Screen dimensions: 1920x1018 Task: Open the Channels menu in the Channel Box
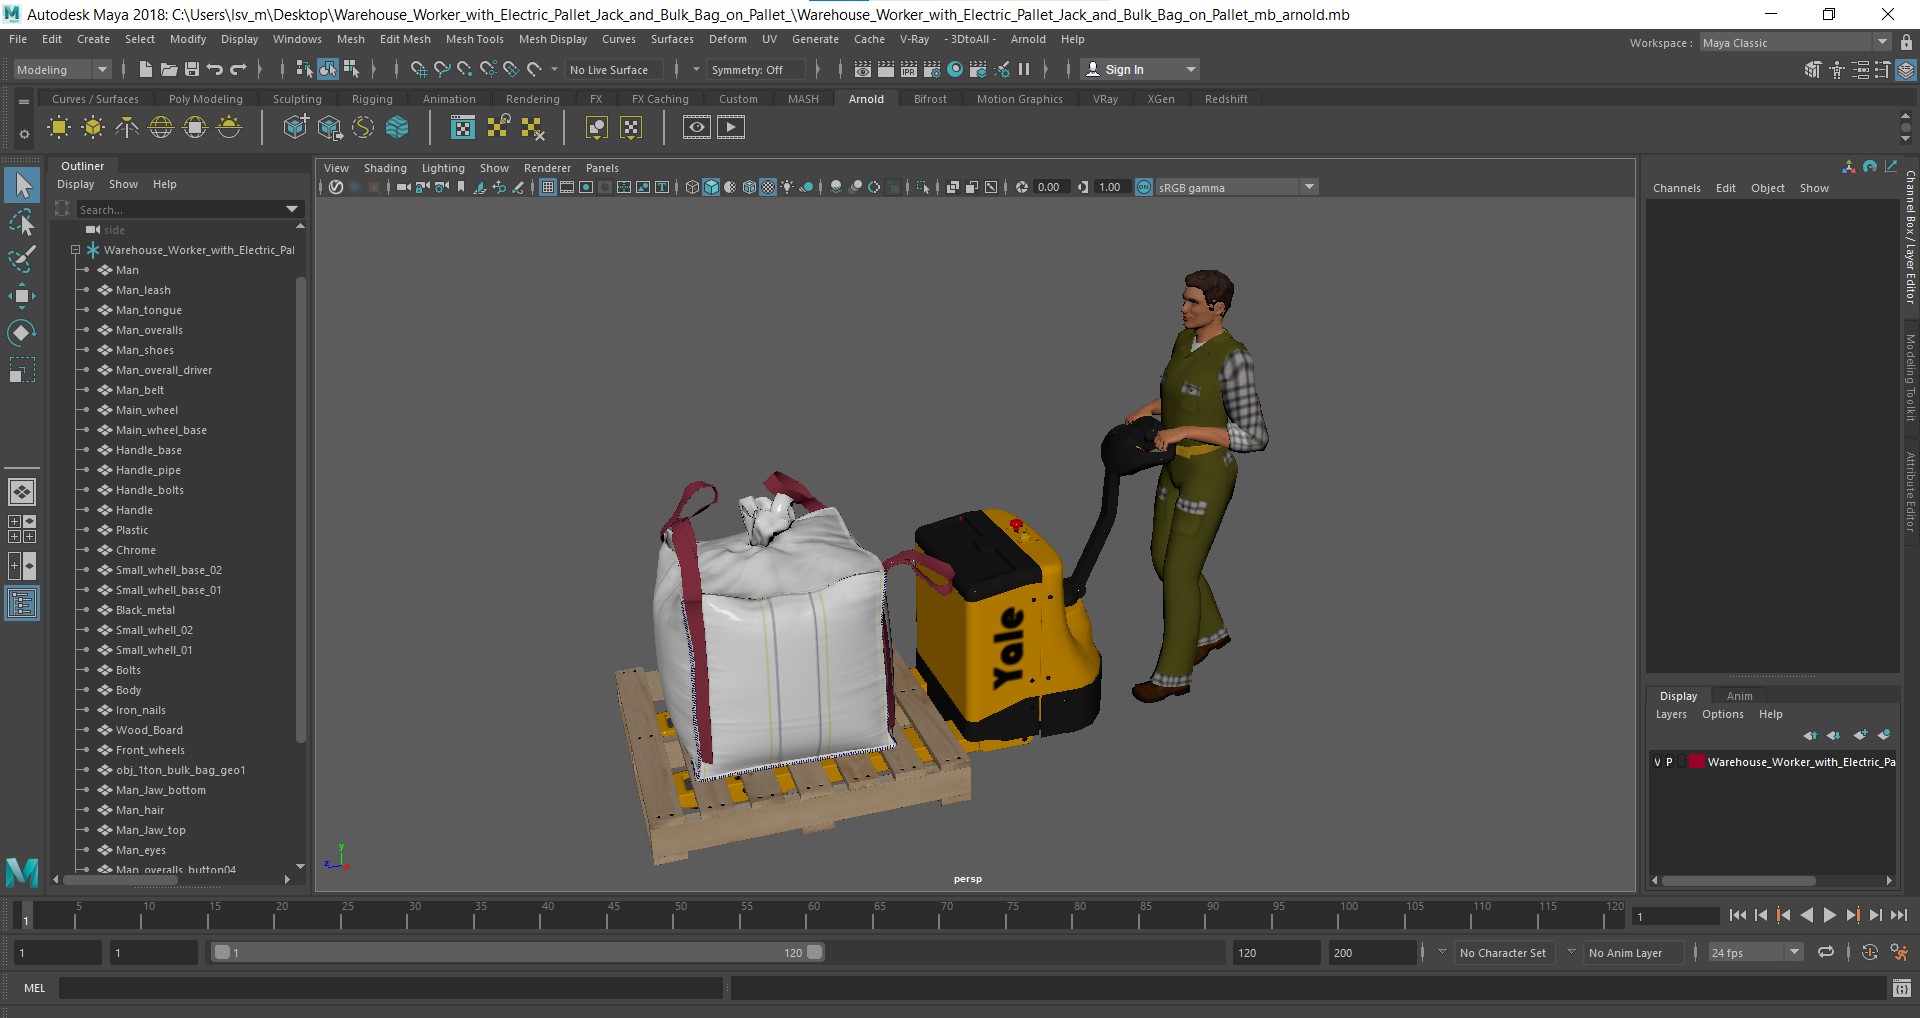(x=1676, y=188)
